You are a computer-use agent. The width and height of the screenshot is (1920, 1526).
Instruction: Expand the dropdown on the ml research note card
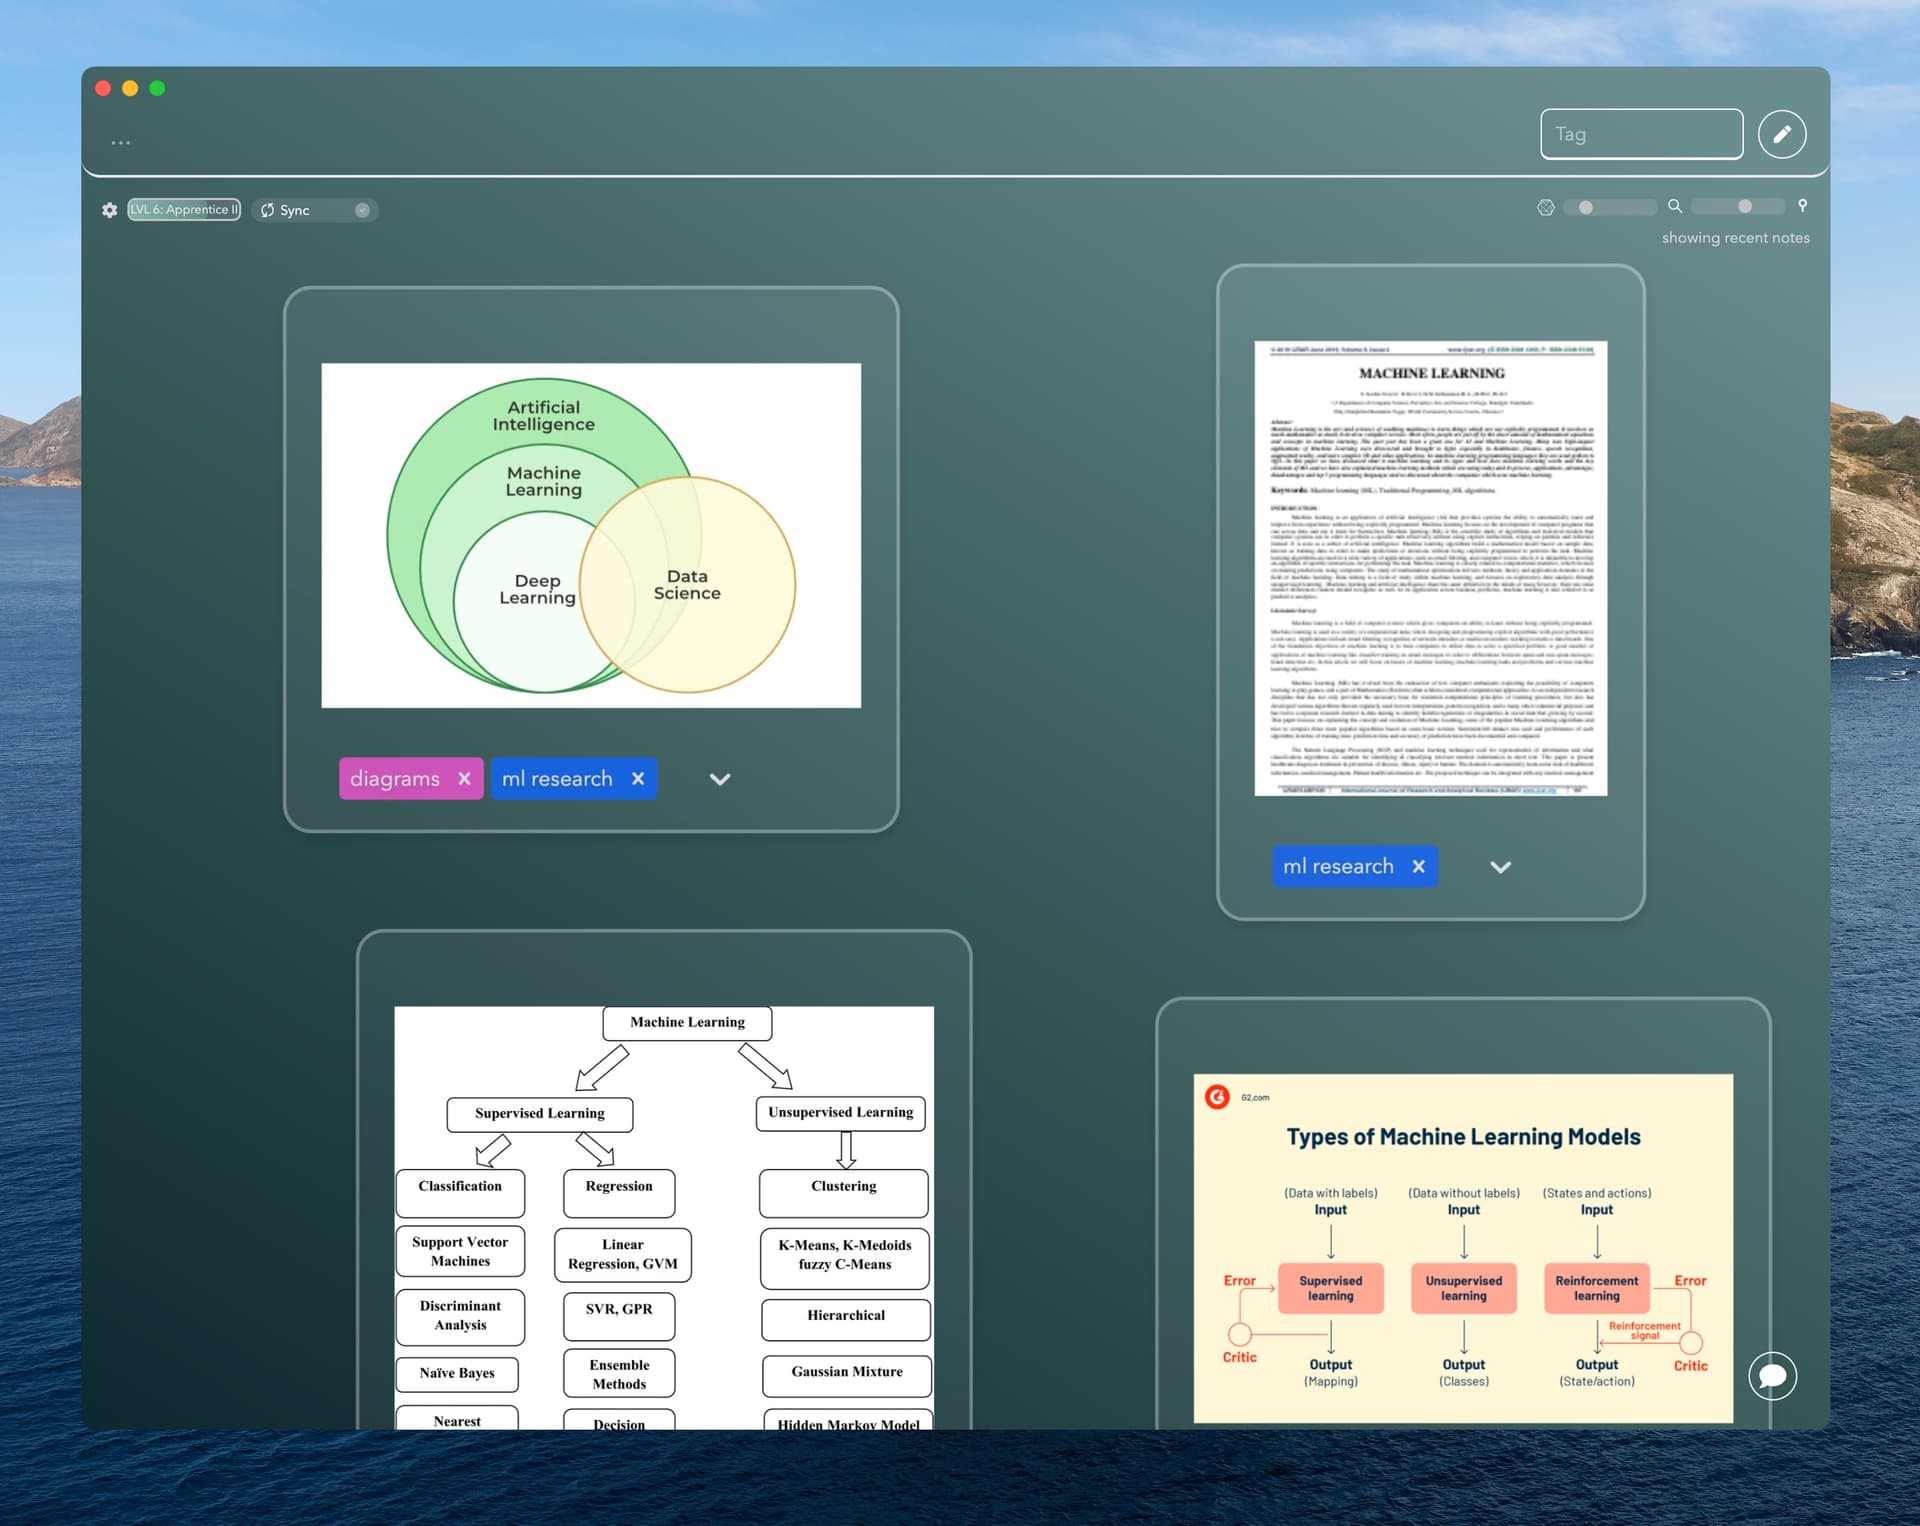coord(1496,865)
